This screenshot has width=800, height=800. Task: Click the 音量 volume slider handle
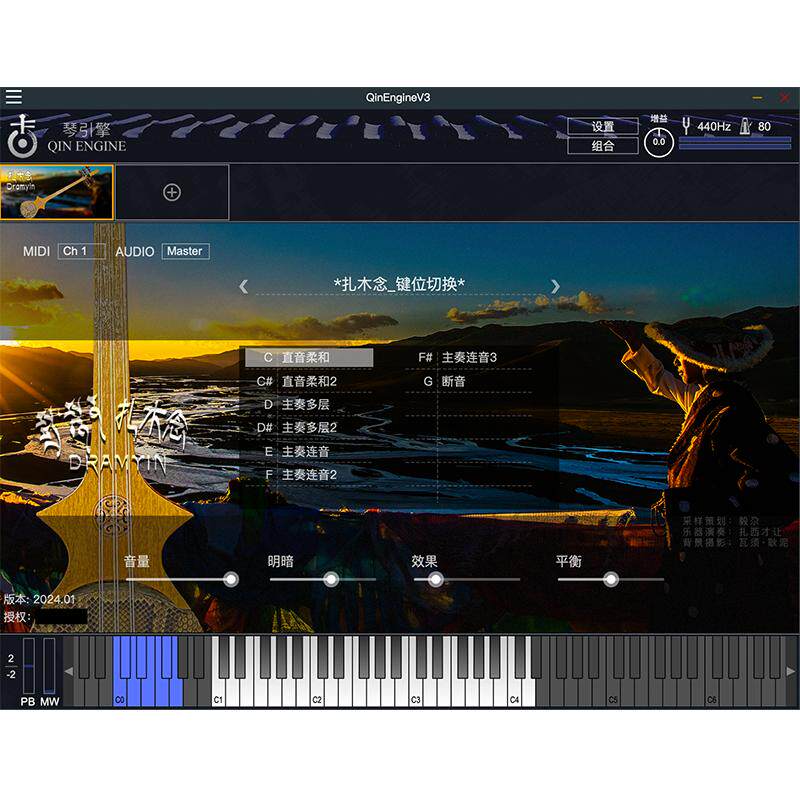click(x=231, y=579)
